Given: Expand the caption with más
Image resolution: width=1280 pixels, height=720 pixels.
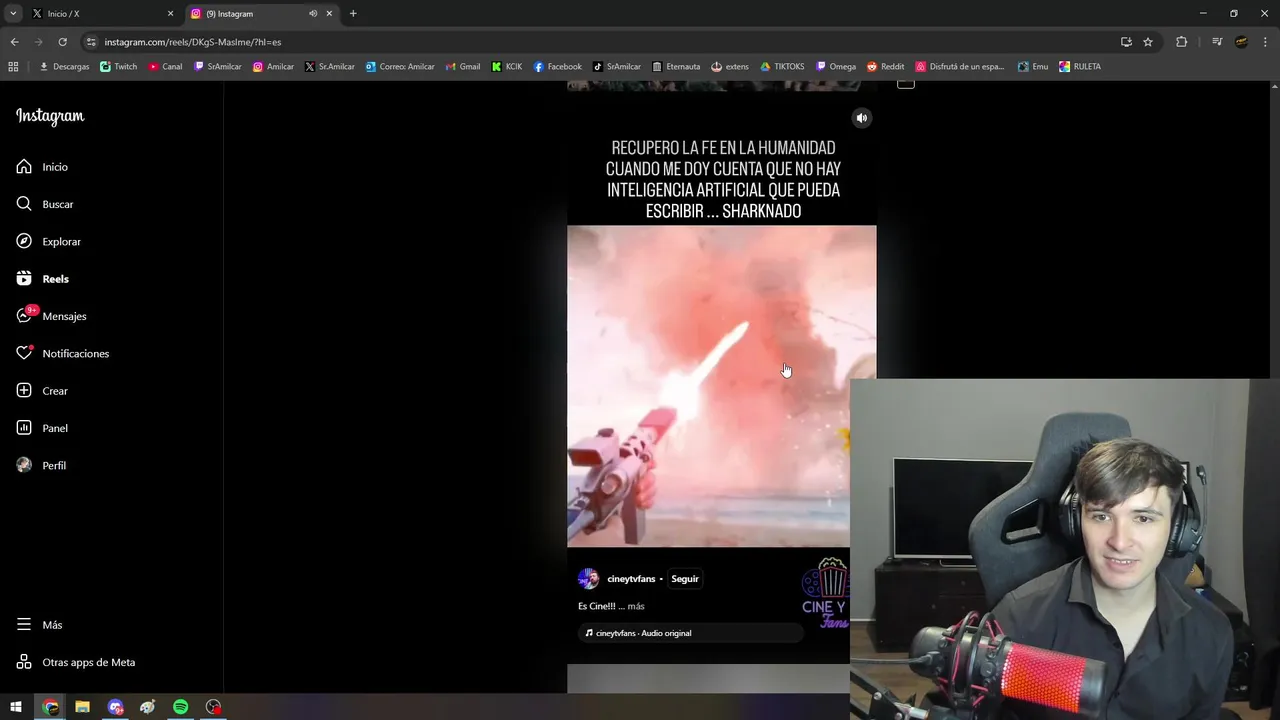Looking at the screenshot, I should pos(636,606).
